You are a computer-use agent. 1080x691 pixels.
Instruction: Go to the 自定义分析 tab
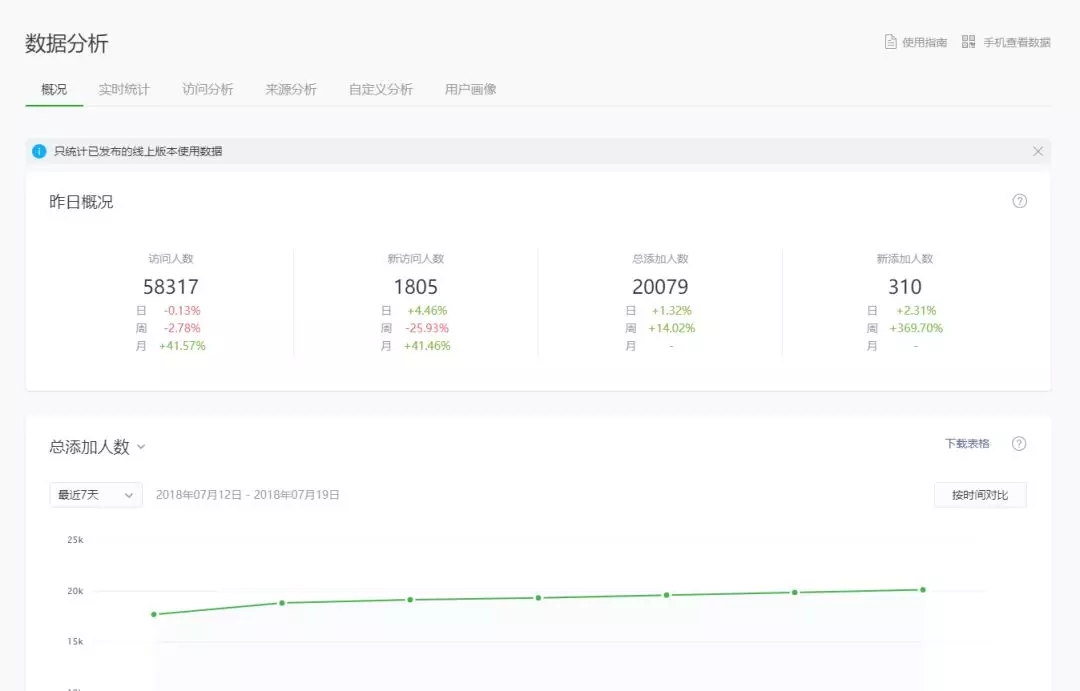(381, 90)
